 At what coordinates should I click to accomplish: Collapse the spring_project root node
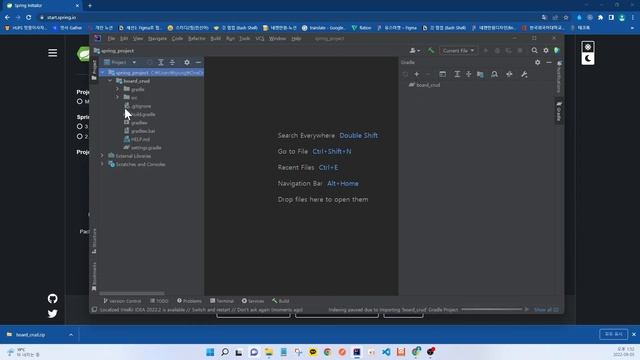(103, 73)
